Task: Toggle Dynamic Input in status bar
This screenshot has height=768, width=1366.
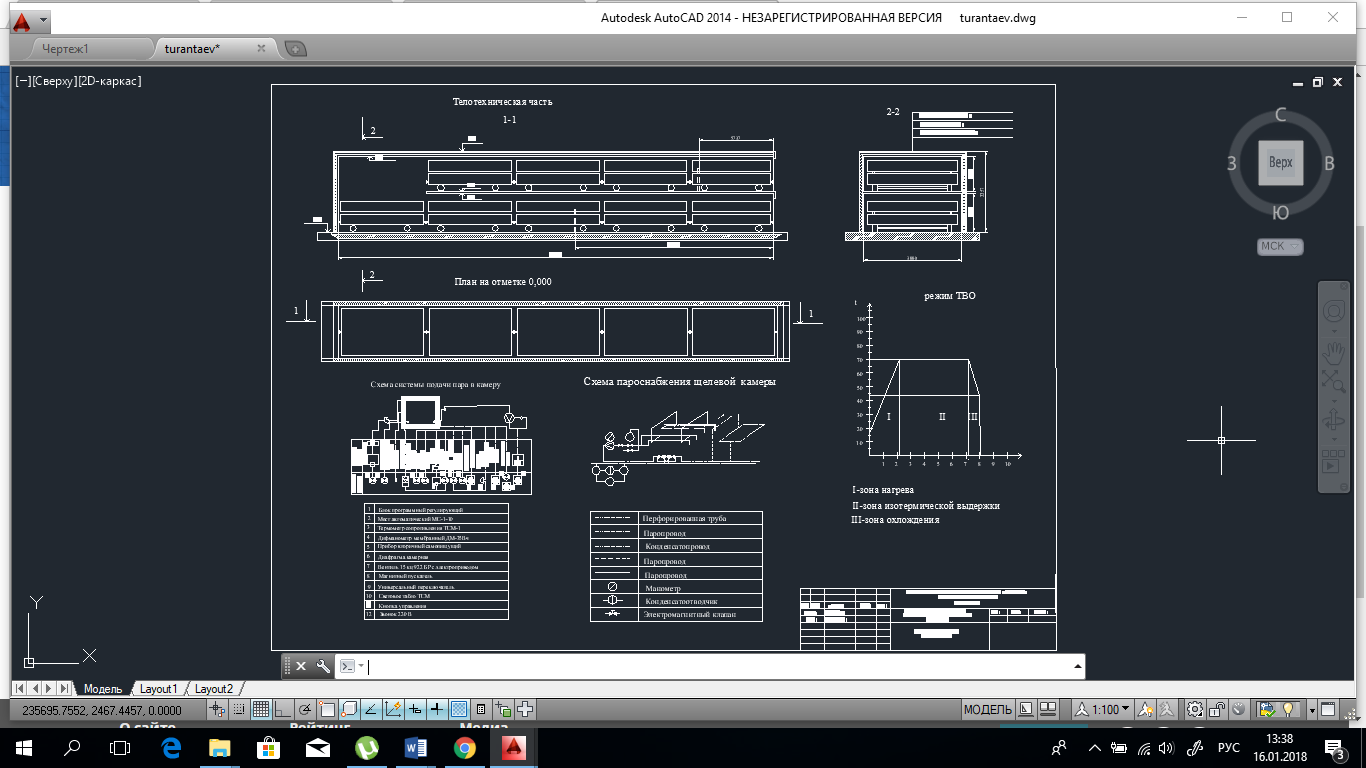Action: (x=415, y=710)
